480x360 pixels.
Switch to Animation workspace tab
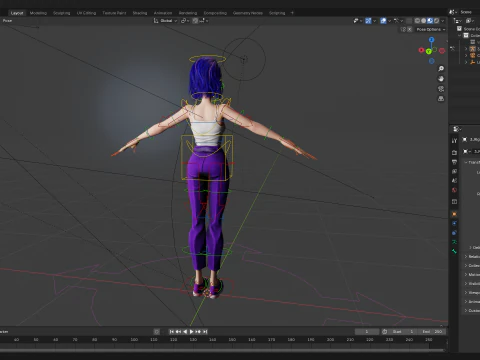163,13
